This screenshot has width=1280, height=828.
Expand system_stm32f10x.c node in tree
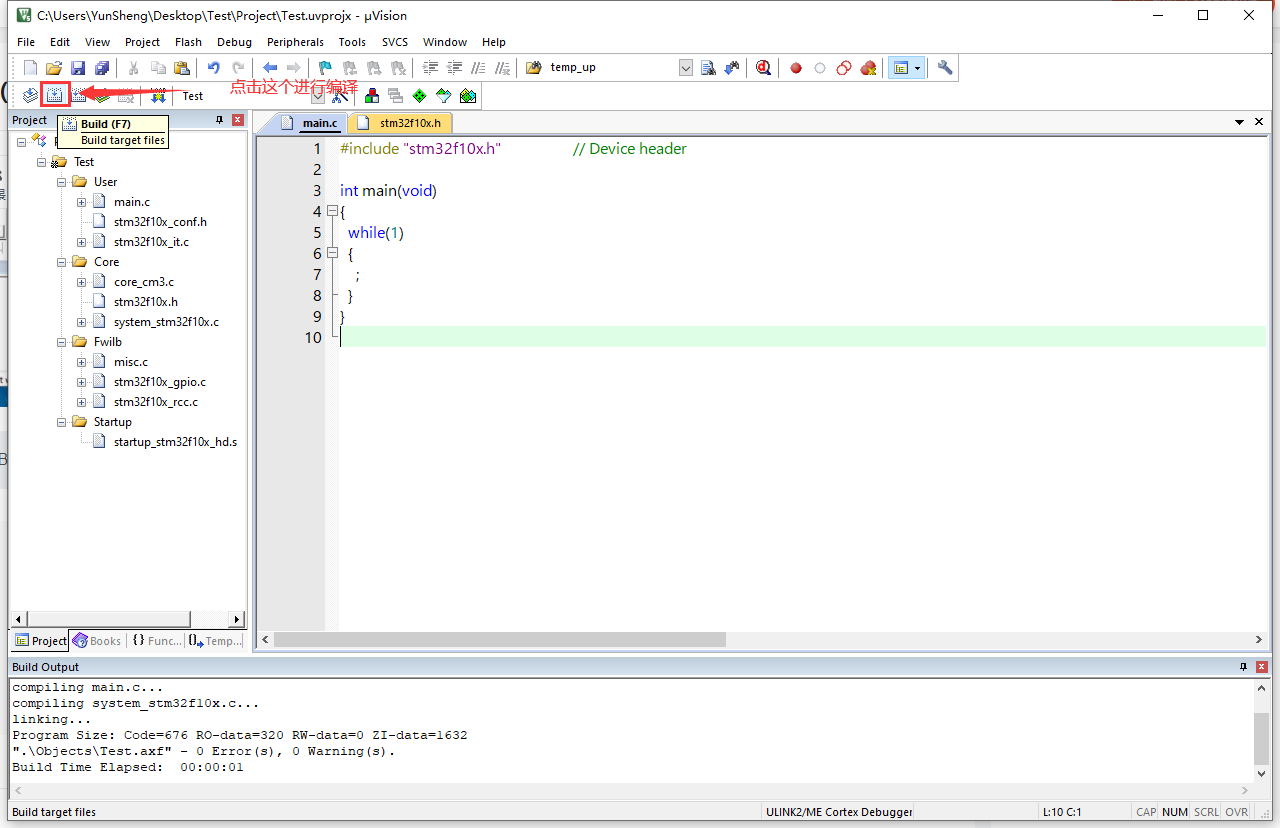(82, 322)
